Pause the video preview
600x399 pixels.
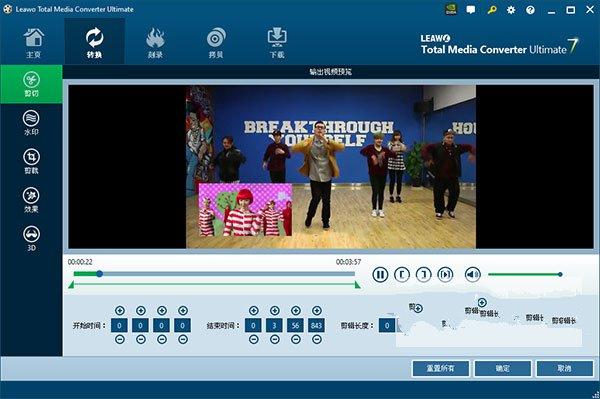(x=380, y=274)
